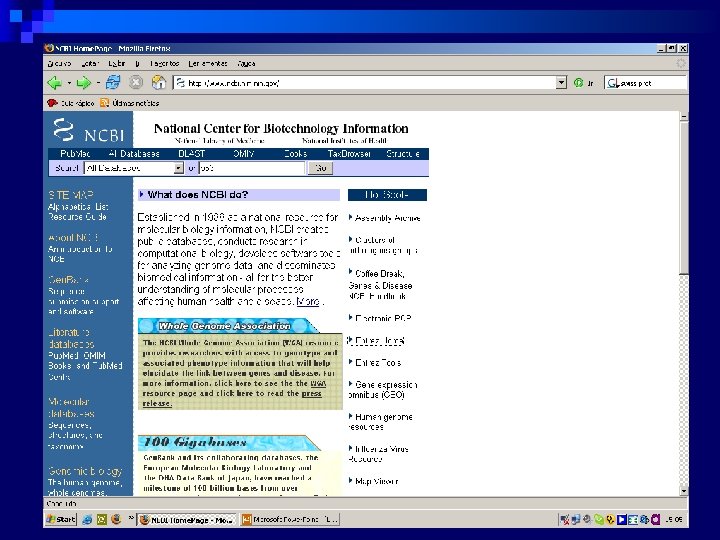Open the Arquivo menu
The height and width of the screenshot is (540, 720).
click(x=59, y=64)
